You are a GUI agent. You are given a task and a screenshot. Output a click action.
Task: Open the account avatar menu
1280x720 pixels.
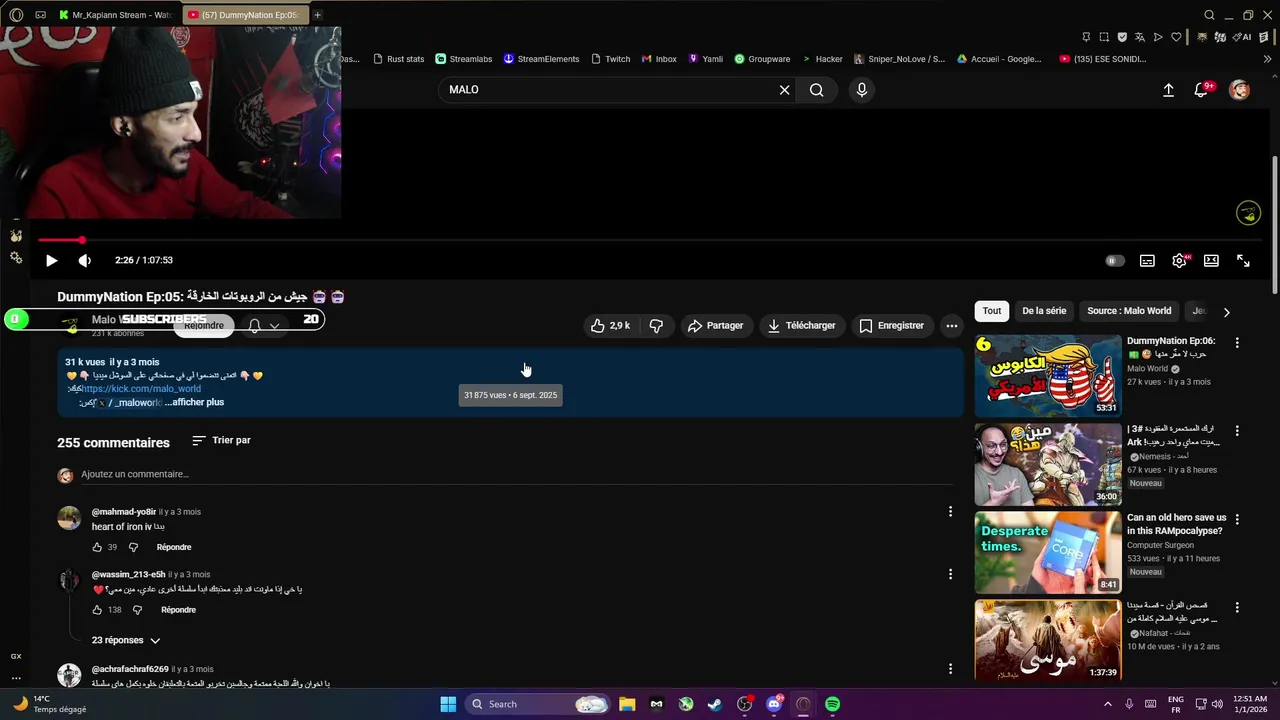[x=1240, y=90]
